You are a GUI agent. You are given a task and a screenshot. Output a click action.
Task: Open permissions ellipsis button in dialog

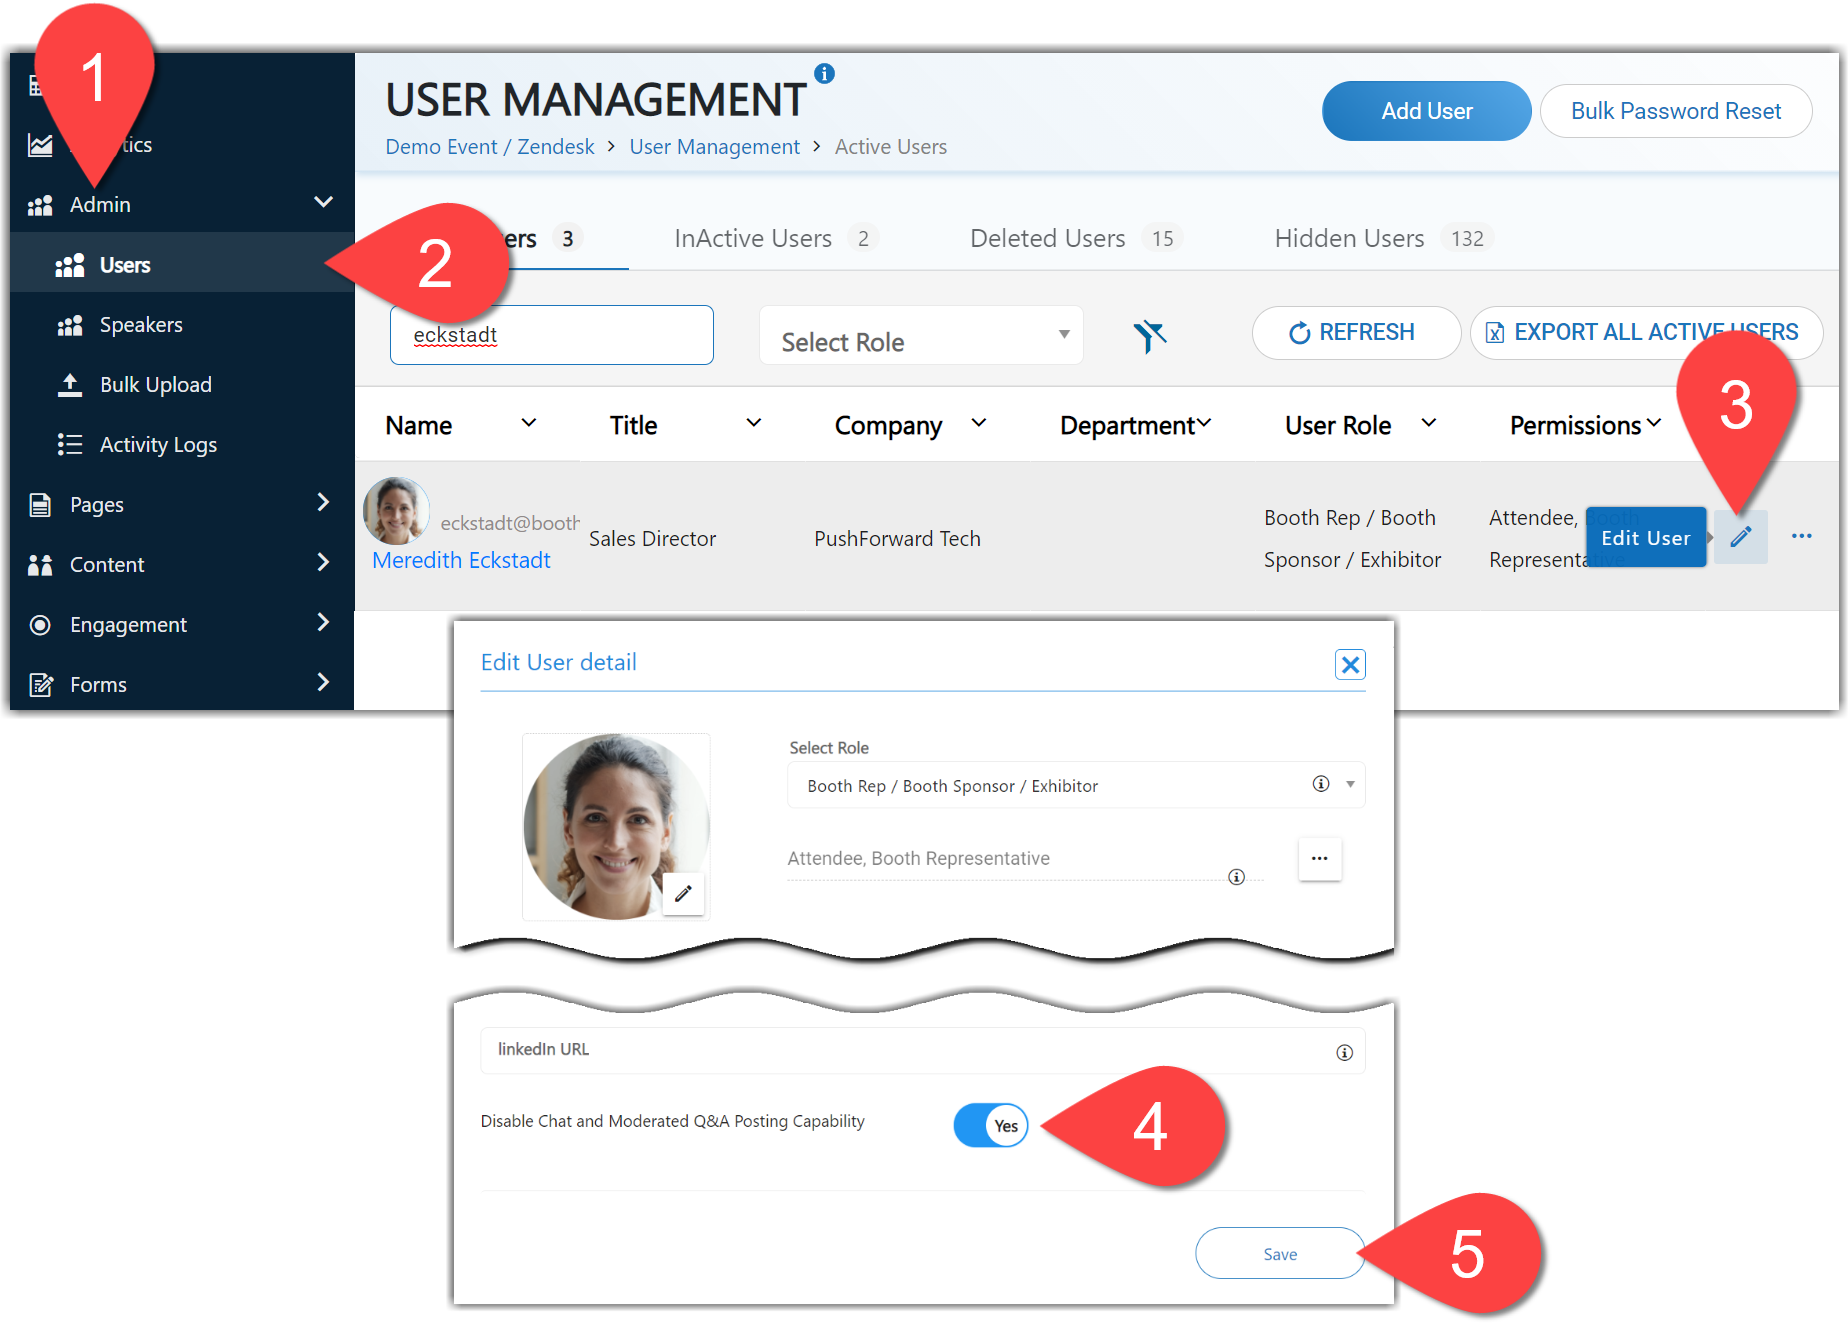click(1319, 859)
